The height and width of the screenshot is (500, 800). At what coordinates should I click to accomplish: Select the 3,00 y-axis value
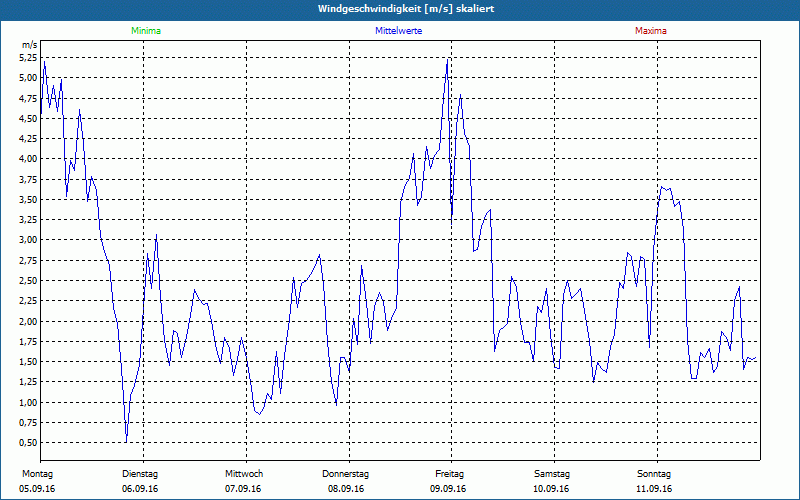(29, 240)
